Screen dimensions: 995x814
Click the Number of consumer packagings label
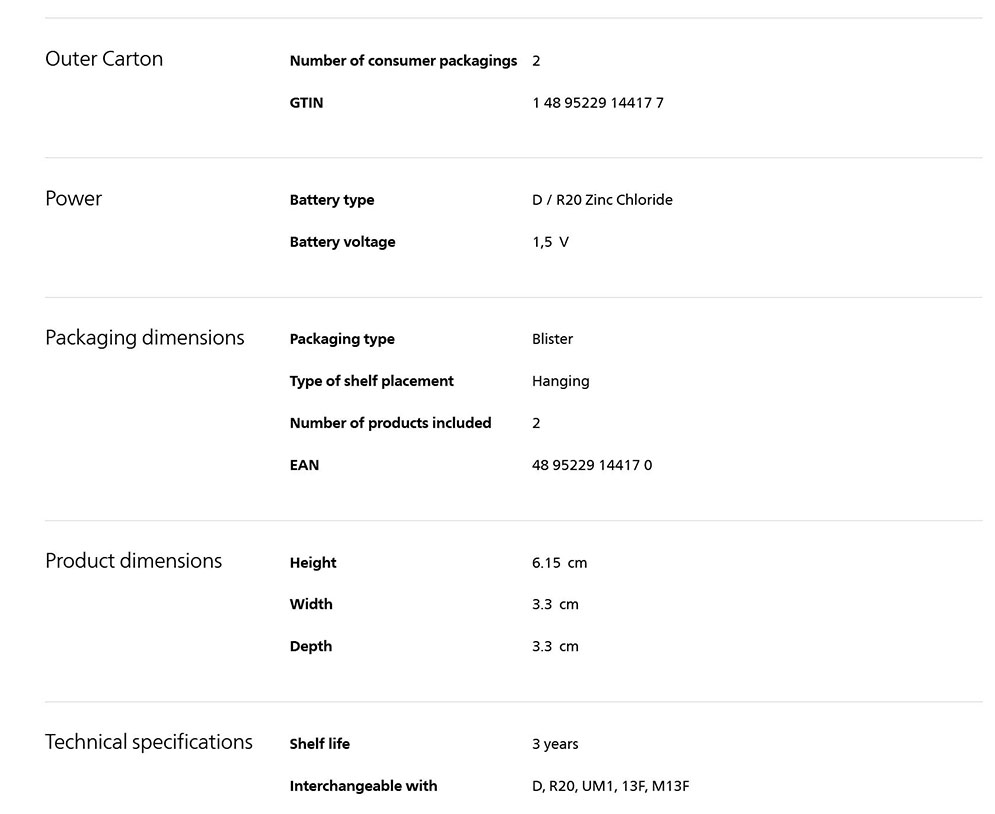[403, 61]
